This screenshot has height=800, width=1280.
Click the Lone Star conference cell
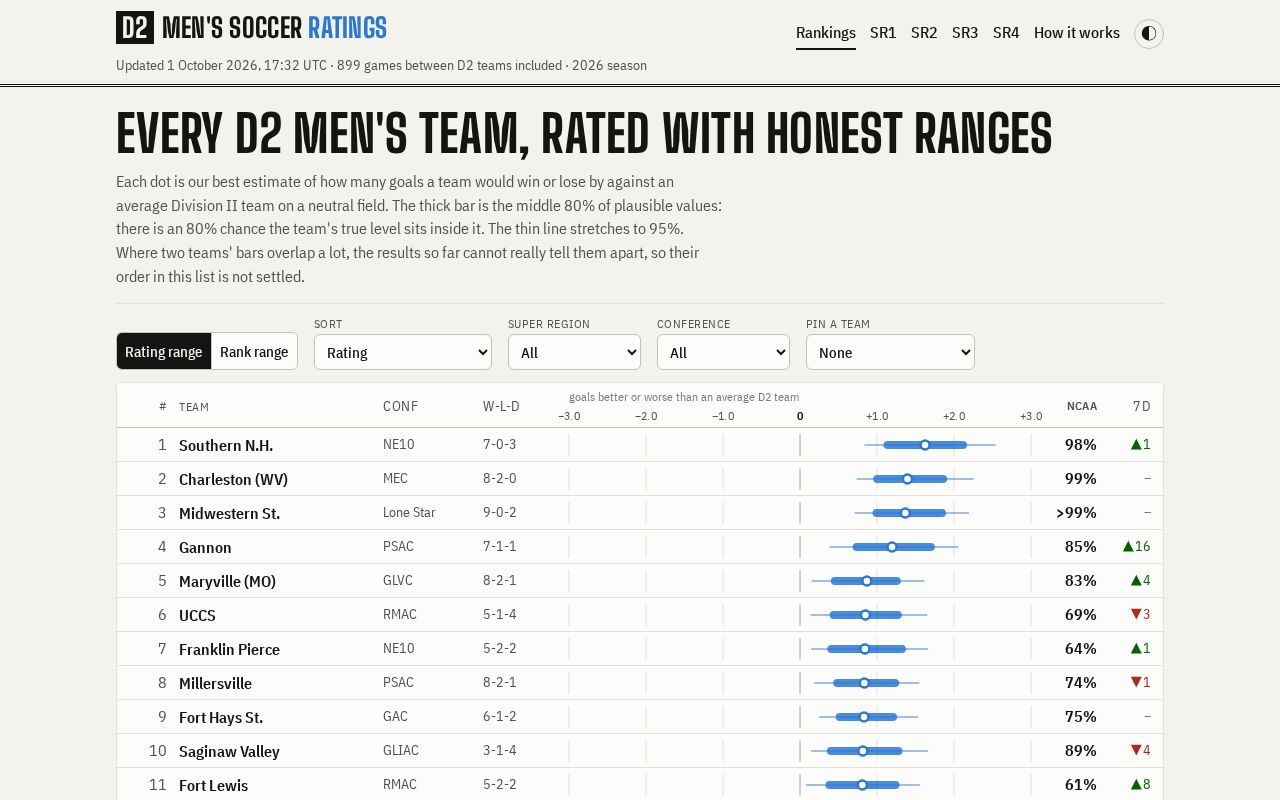(x=409, y=512)
